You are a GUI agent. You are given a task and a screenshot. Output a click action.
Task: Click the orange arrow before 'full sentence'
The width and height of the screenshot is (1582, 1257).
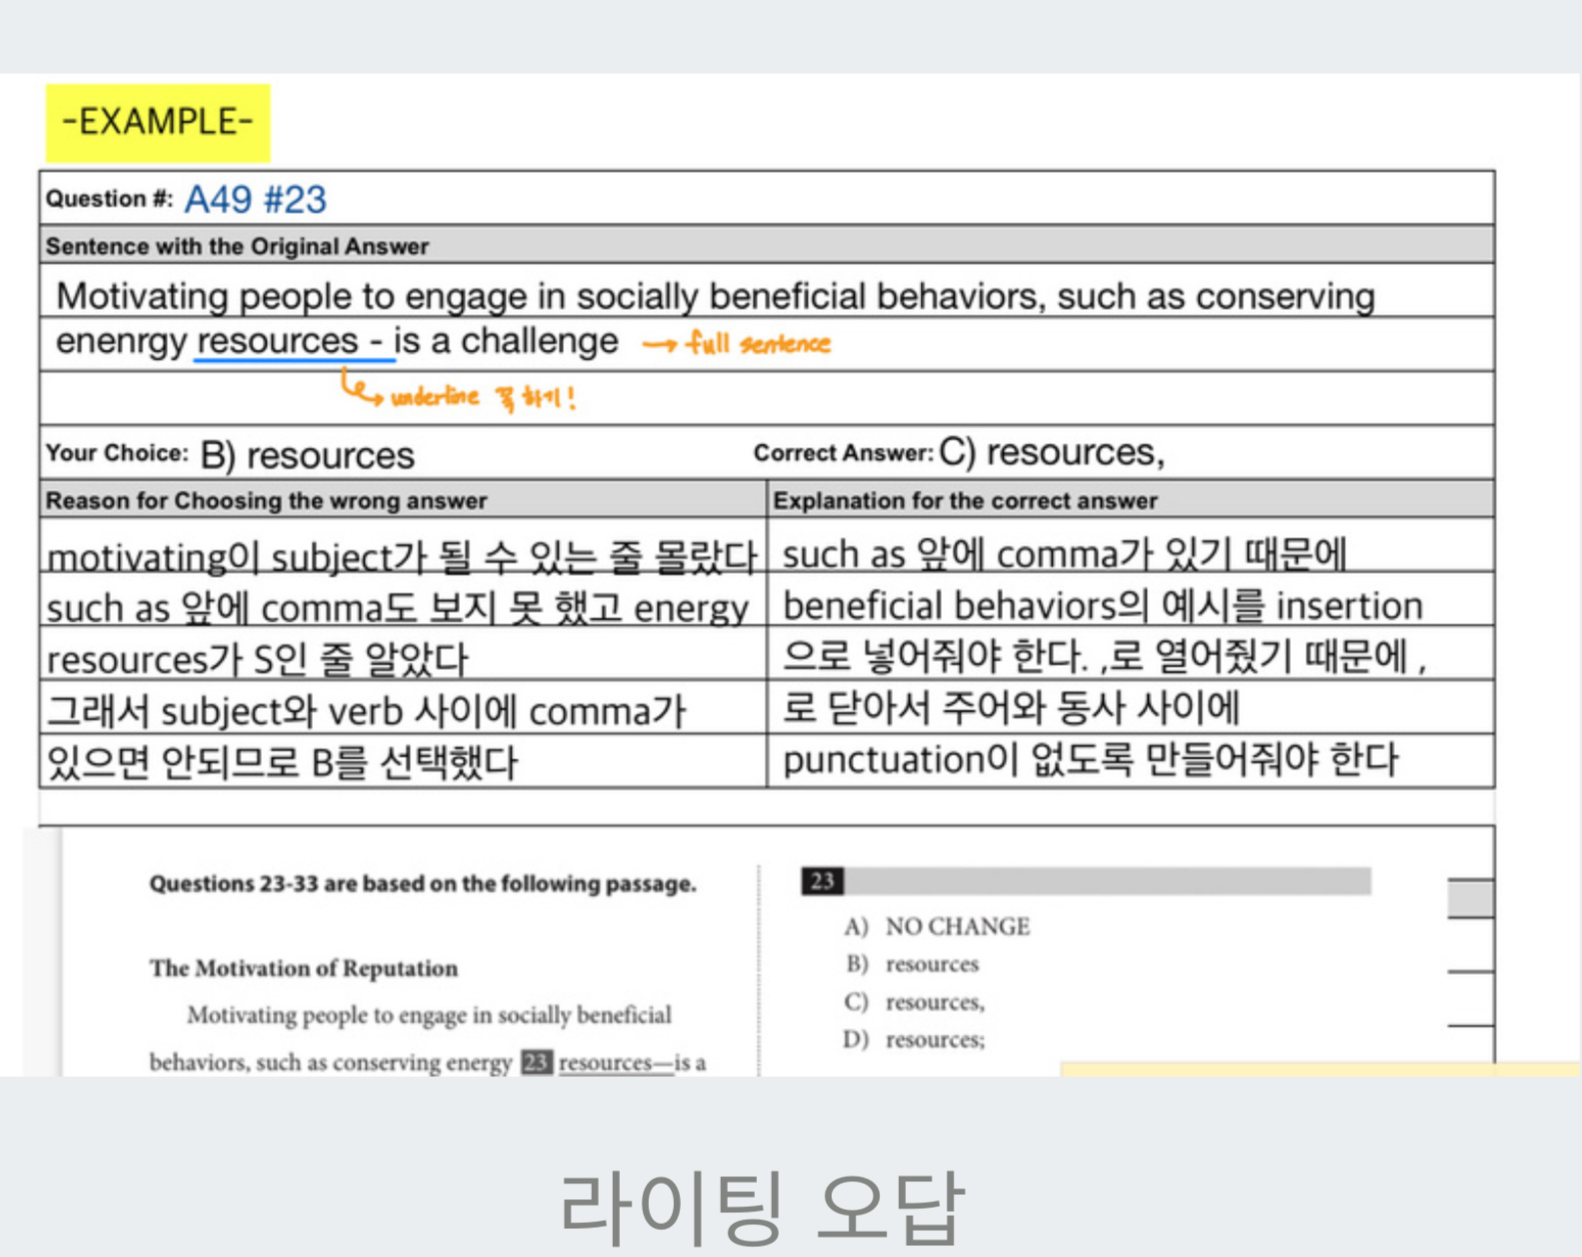pos(659,345)
